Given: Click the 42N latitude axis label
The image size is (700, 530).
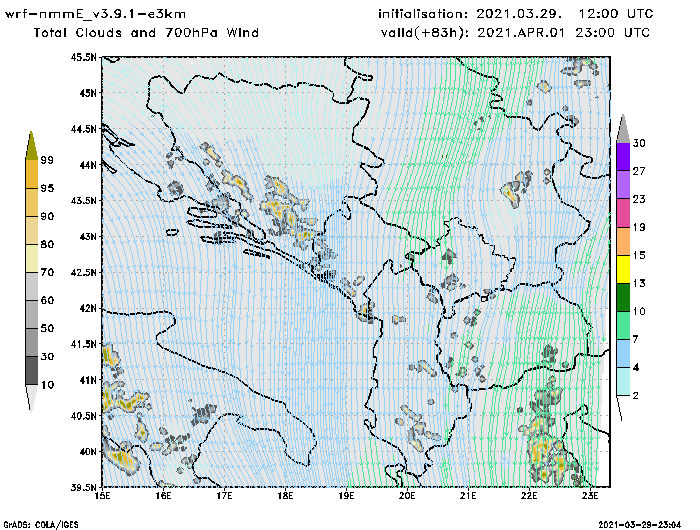Looking at the screenshot, I should (88, 308).
